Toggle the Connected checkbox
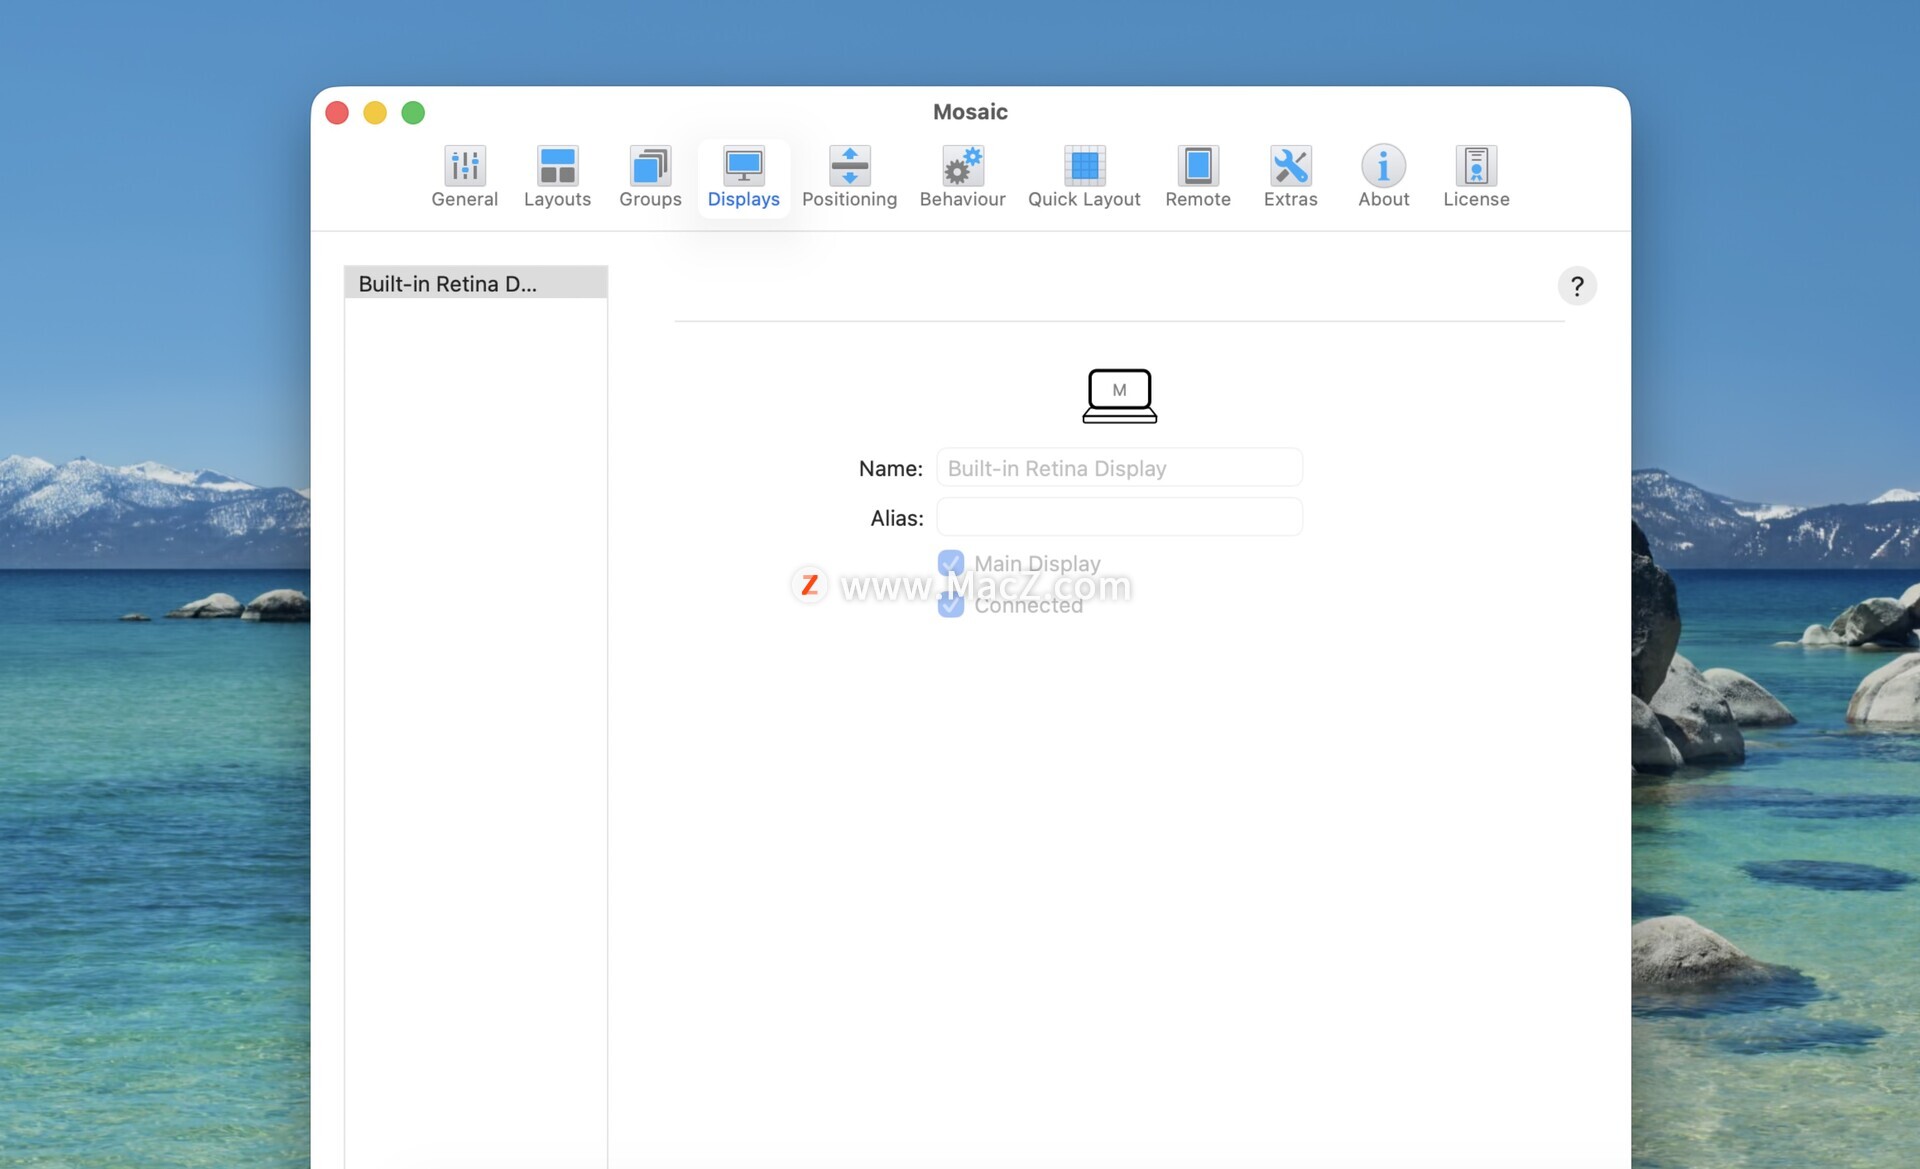 [x=951, y=605]
